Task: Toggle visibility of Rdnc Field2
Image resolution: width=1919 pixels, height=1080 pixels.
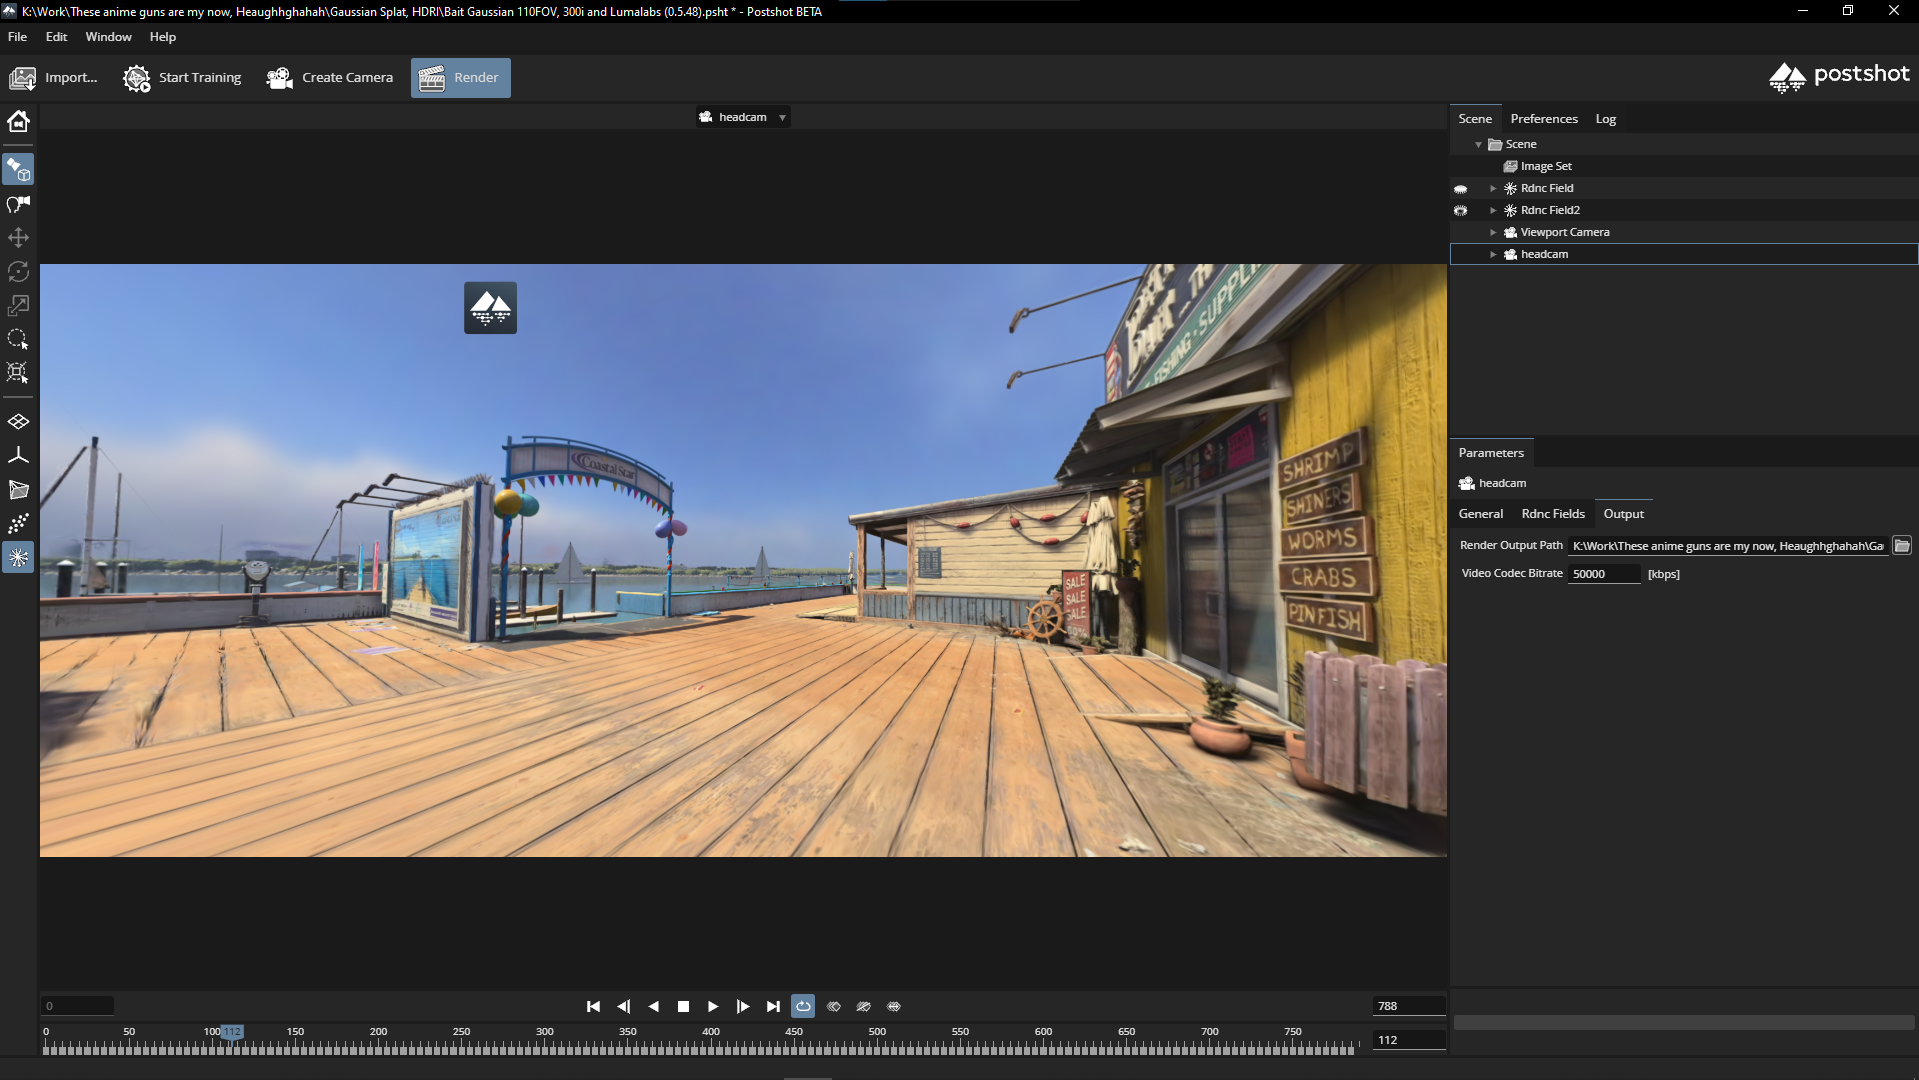Action: (x=1460, y=211)
